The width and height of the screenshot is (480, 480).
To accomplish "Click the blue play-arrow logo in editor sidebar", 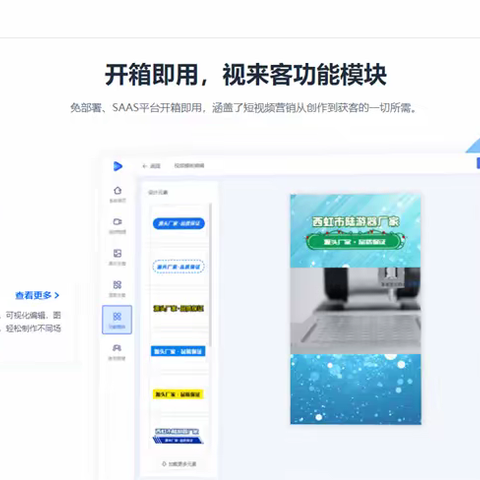I will [x=117, y=166].
